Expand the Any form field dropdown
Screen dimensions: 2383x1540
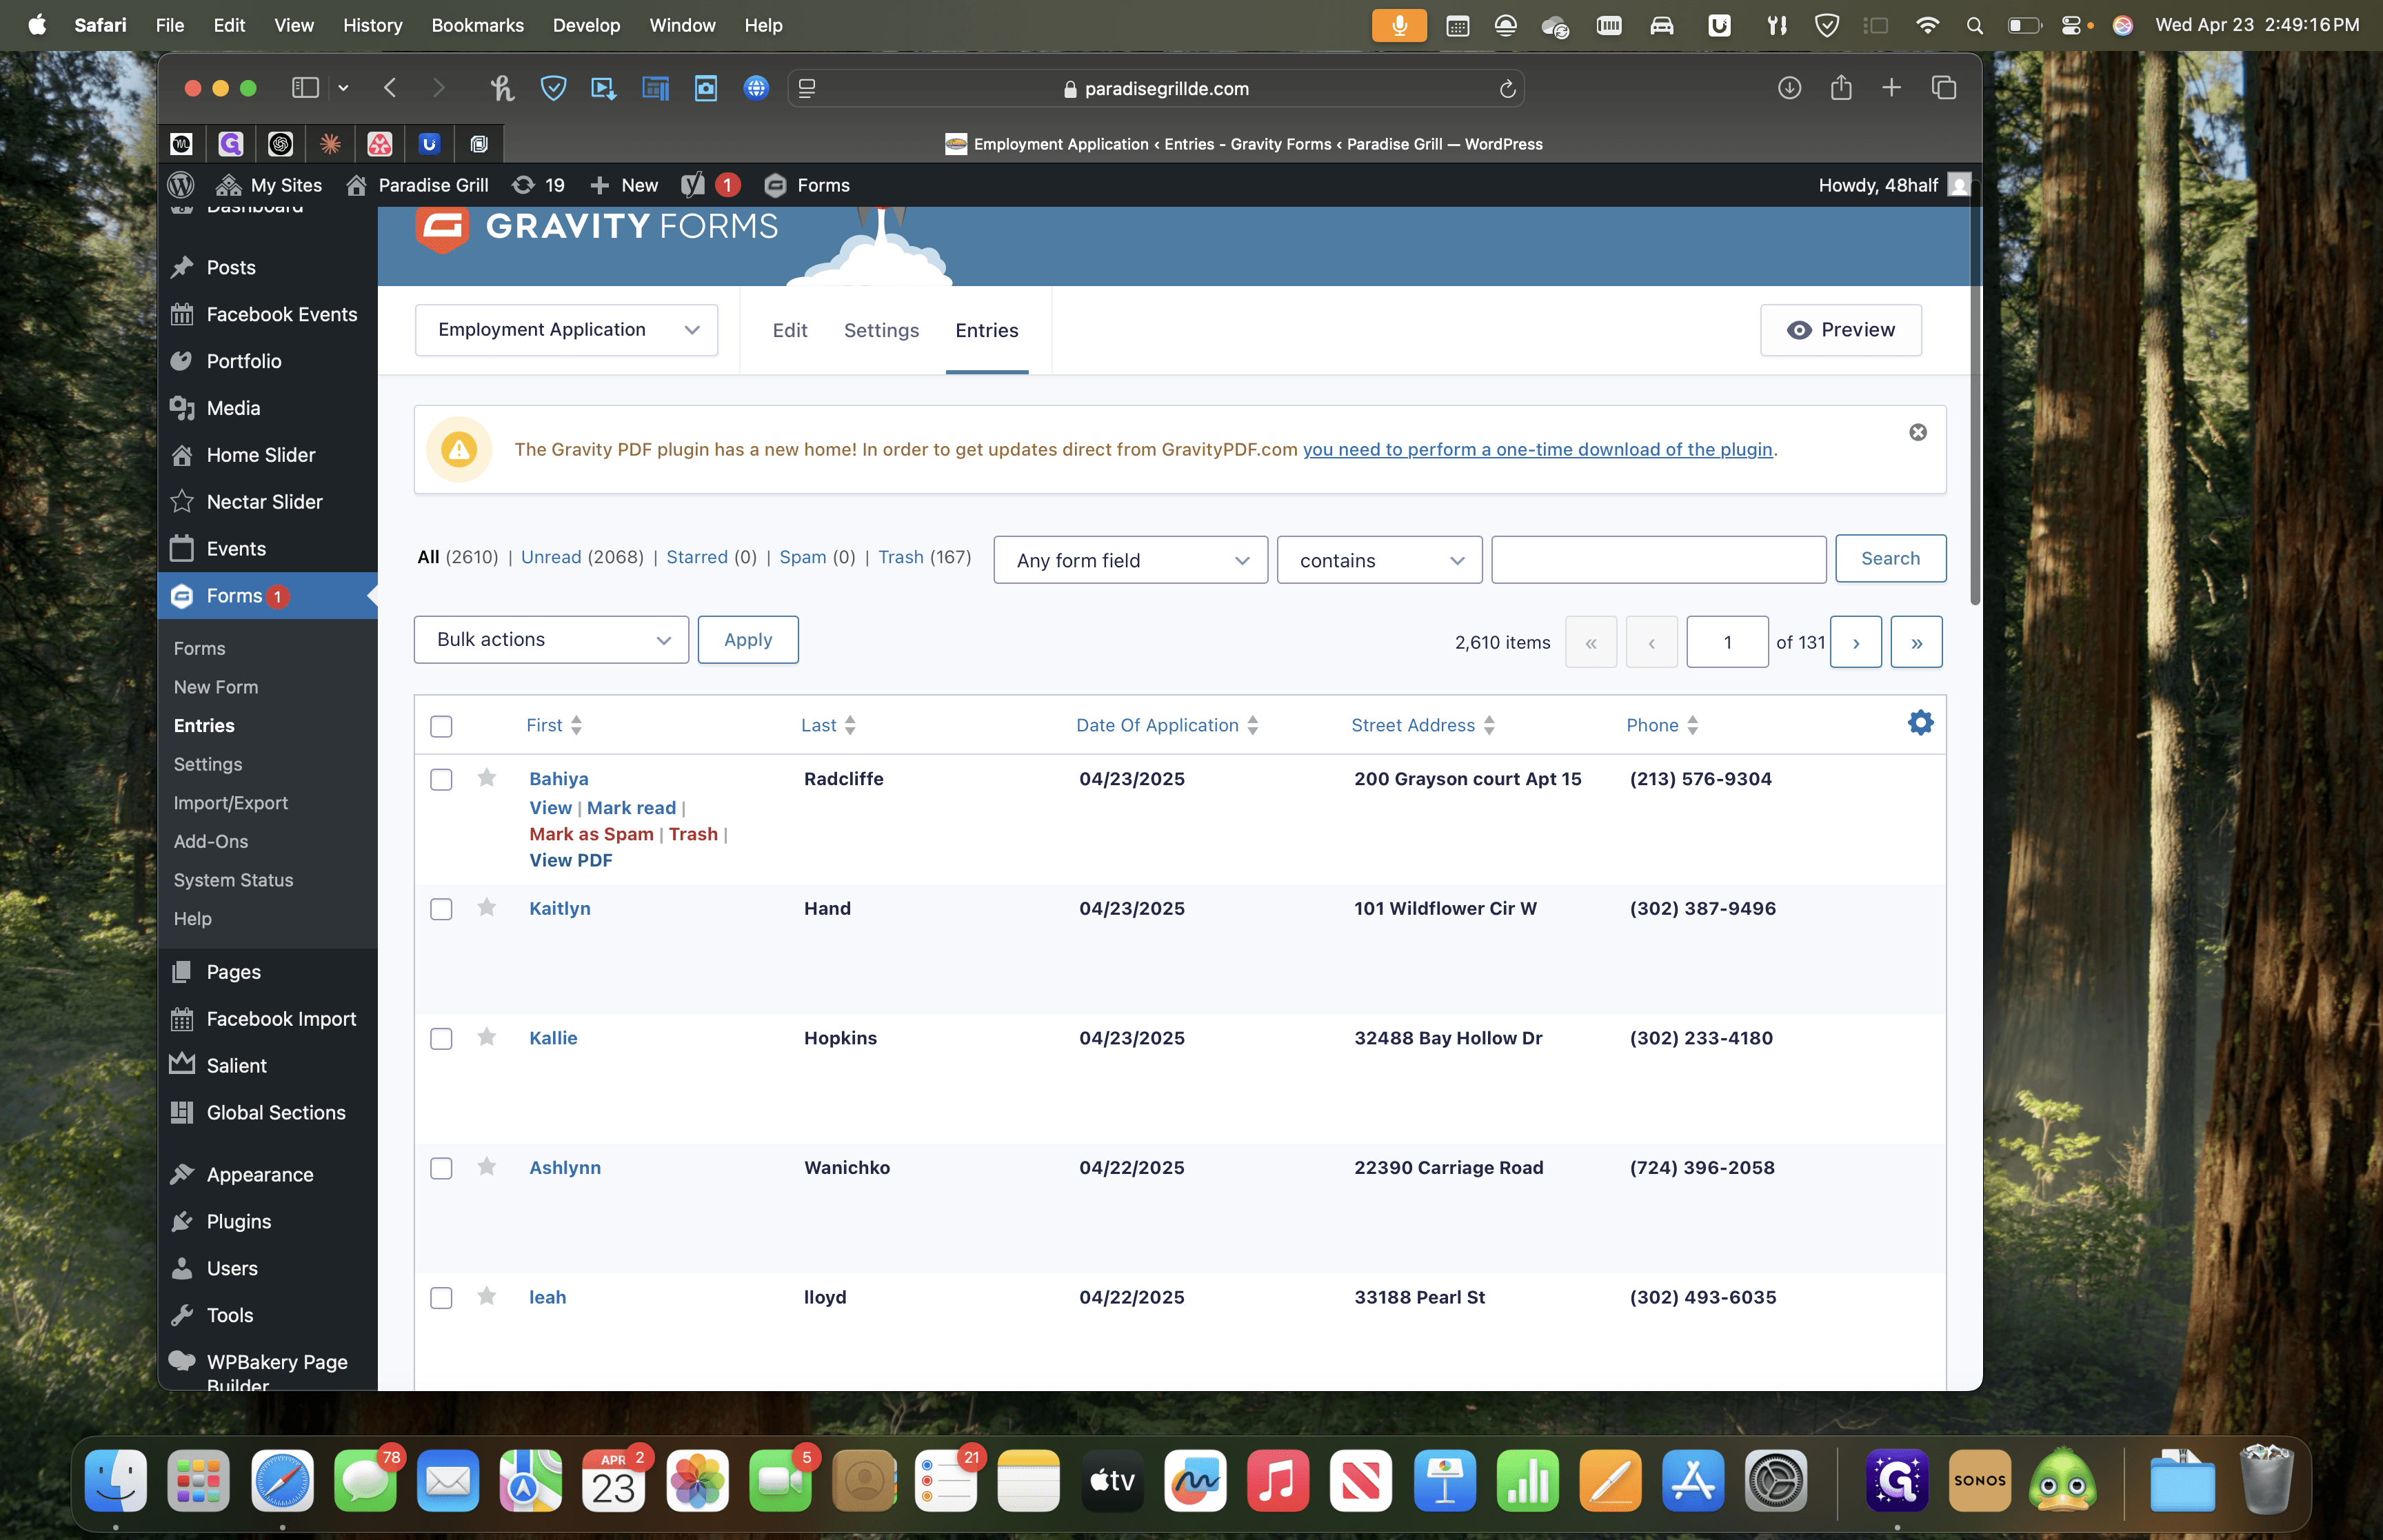[x=1130, y=560]
